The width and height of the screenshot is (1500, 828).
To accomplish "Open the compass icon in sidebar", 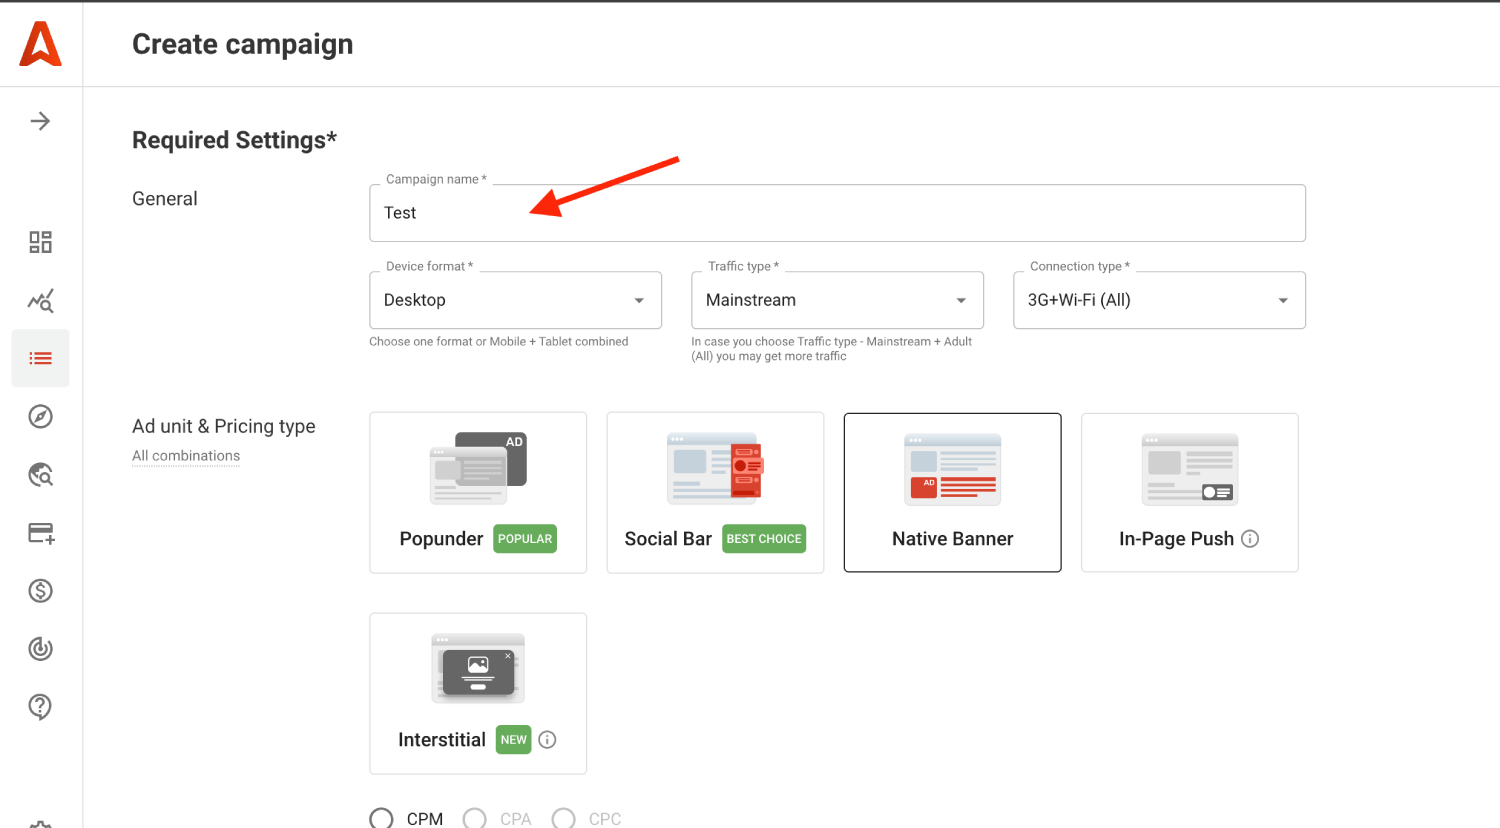I will (40, 416).
